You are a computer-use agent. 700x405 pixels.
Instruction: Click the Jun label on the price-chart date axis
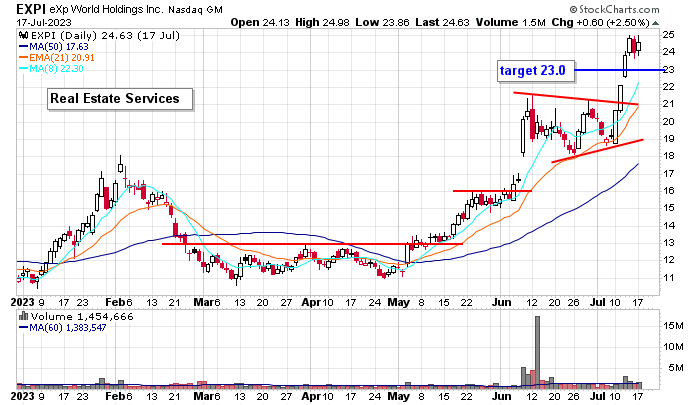point(501,302)
